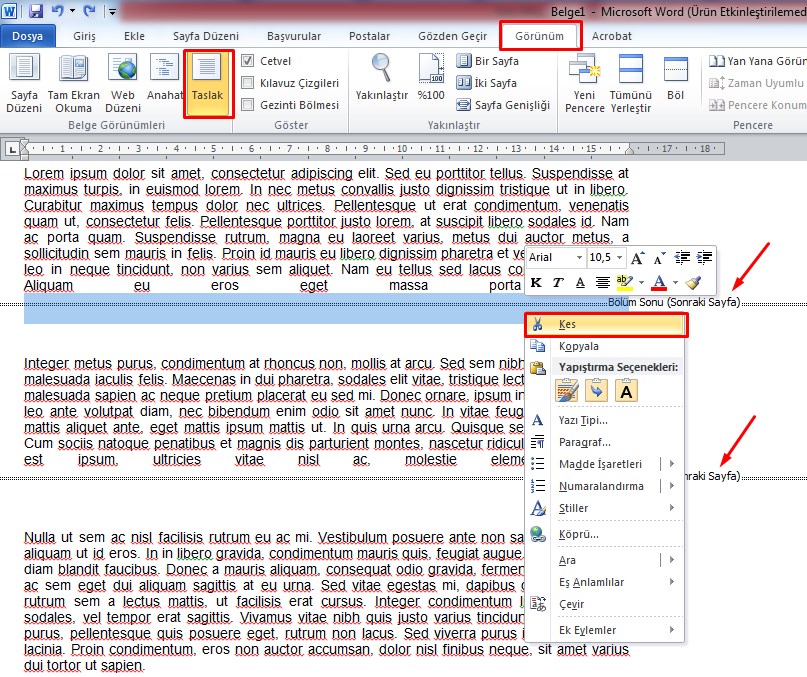Open Arial font name dropdown
The image size is (807, 677).
tap(578, 257)
